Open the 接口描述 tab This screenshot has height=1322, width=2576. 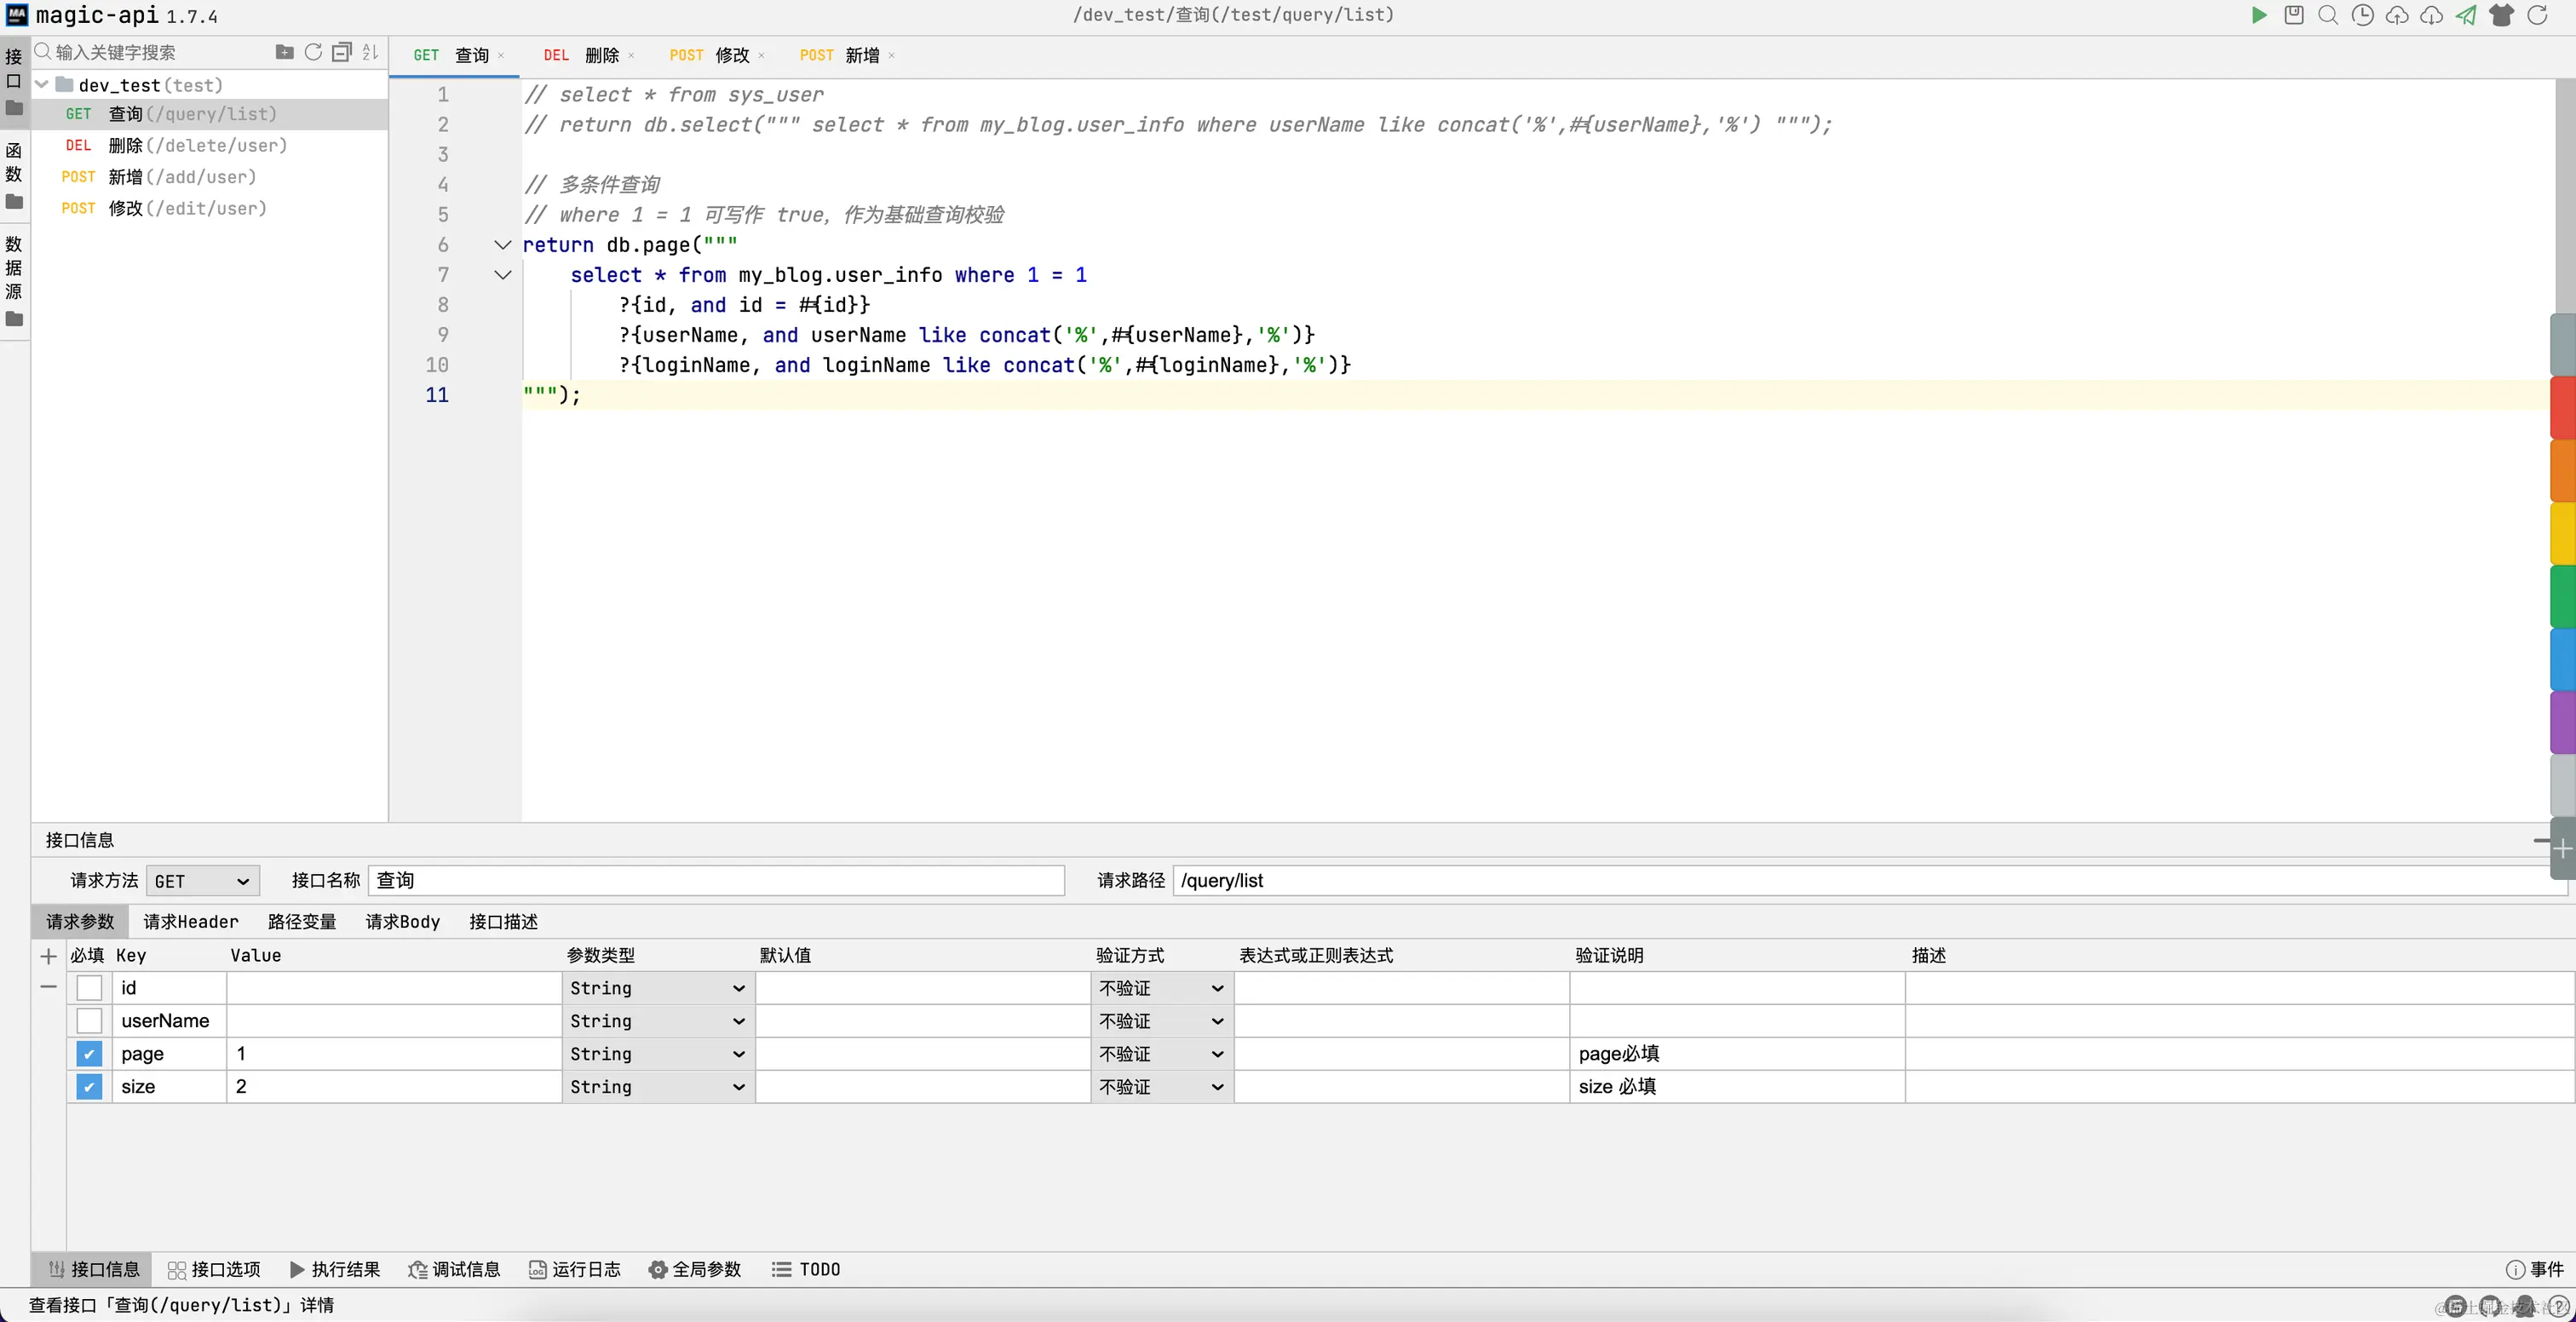click(504, 922)
